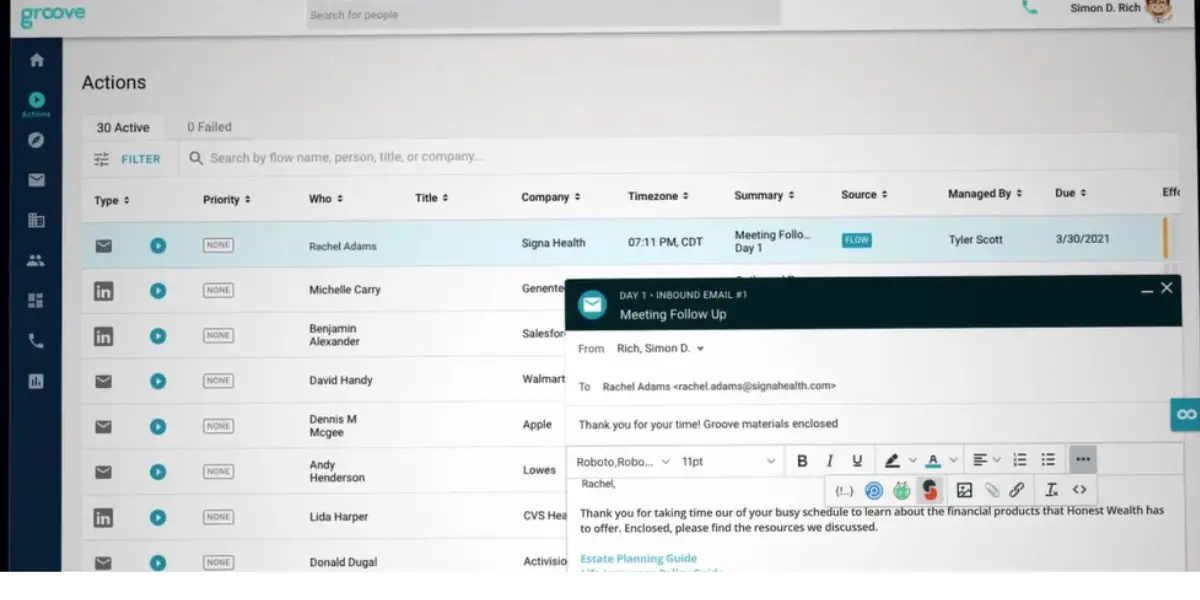The height and width of the screenshot is (600, 1200).
Task: Open the mail icon in the sidebar
Action: pyautogui.click(x=37, y=180)
